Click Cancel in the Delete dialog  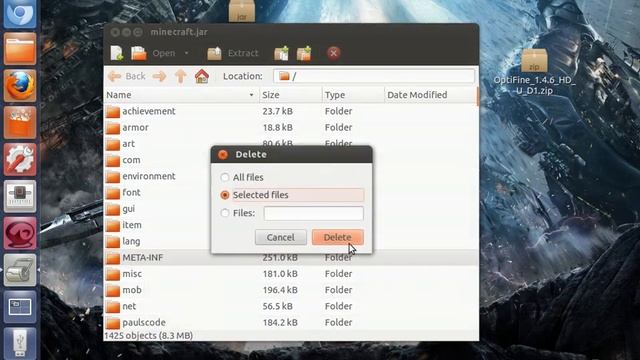(280, 237)
